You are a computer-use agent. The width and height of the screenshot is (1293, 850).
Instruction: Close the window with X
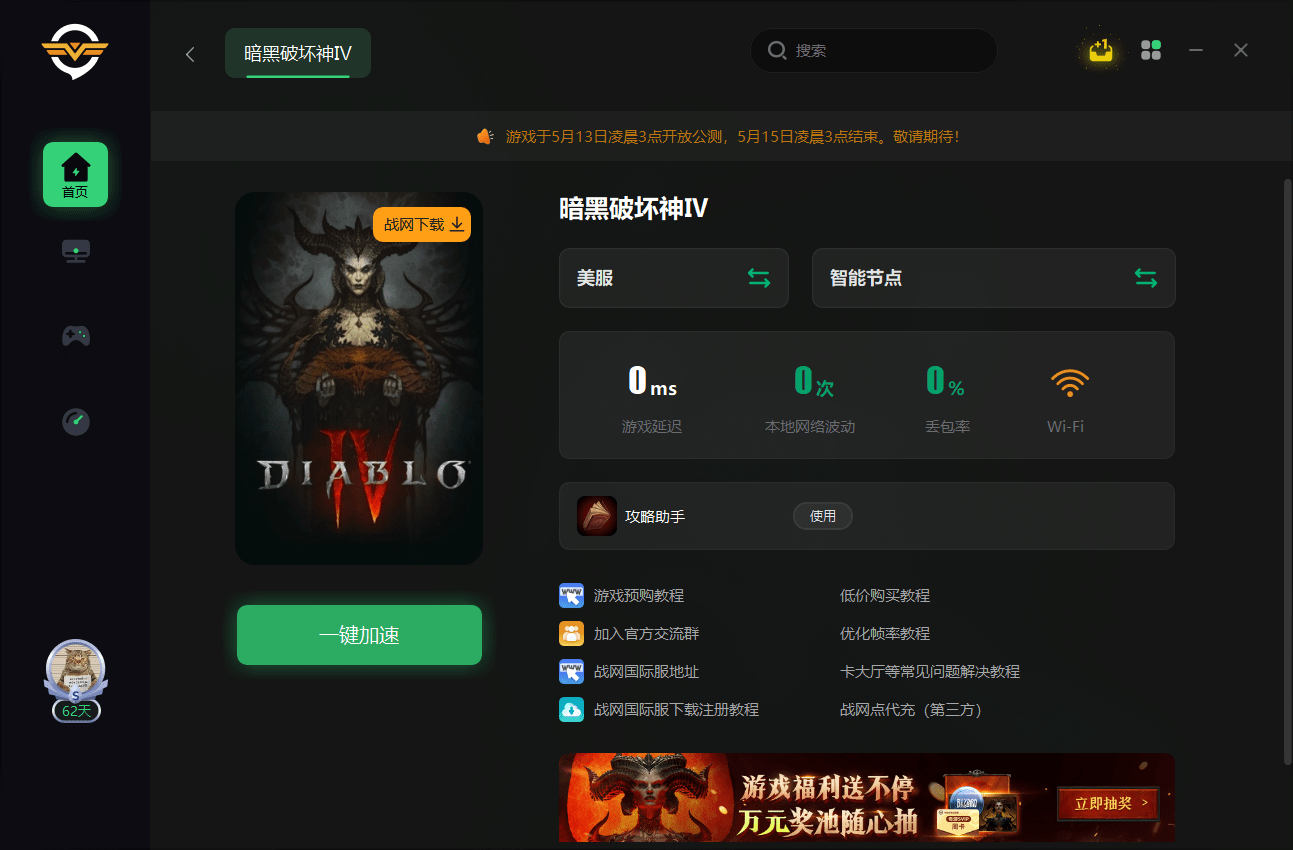coord(1241,50)
